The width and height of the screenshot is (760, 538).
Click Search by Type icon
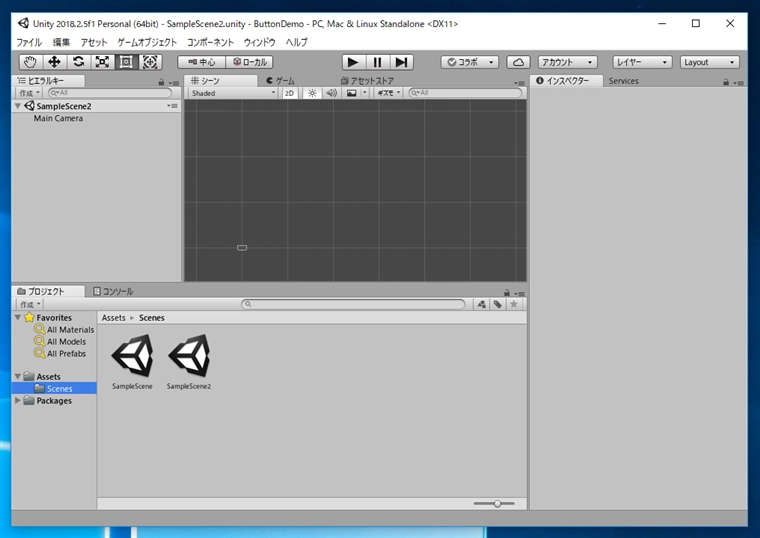[481, 304]
